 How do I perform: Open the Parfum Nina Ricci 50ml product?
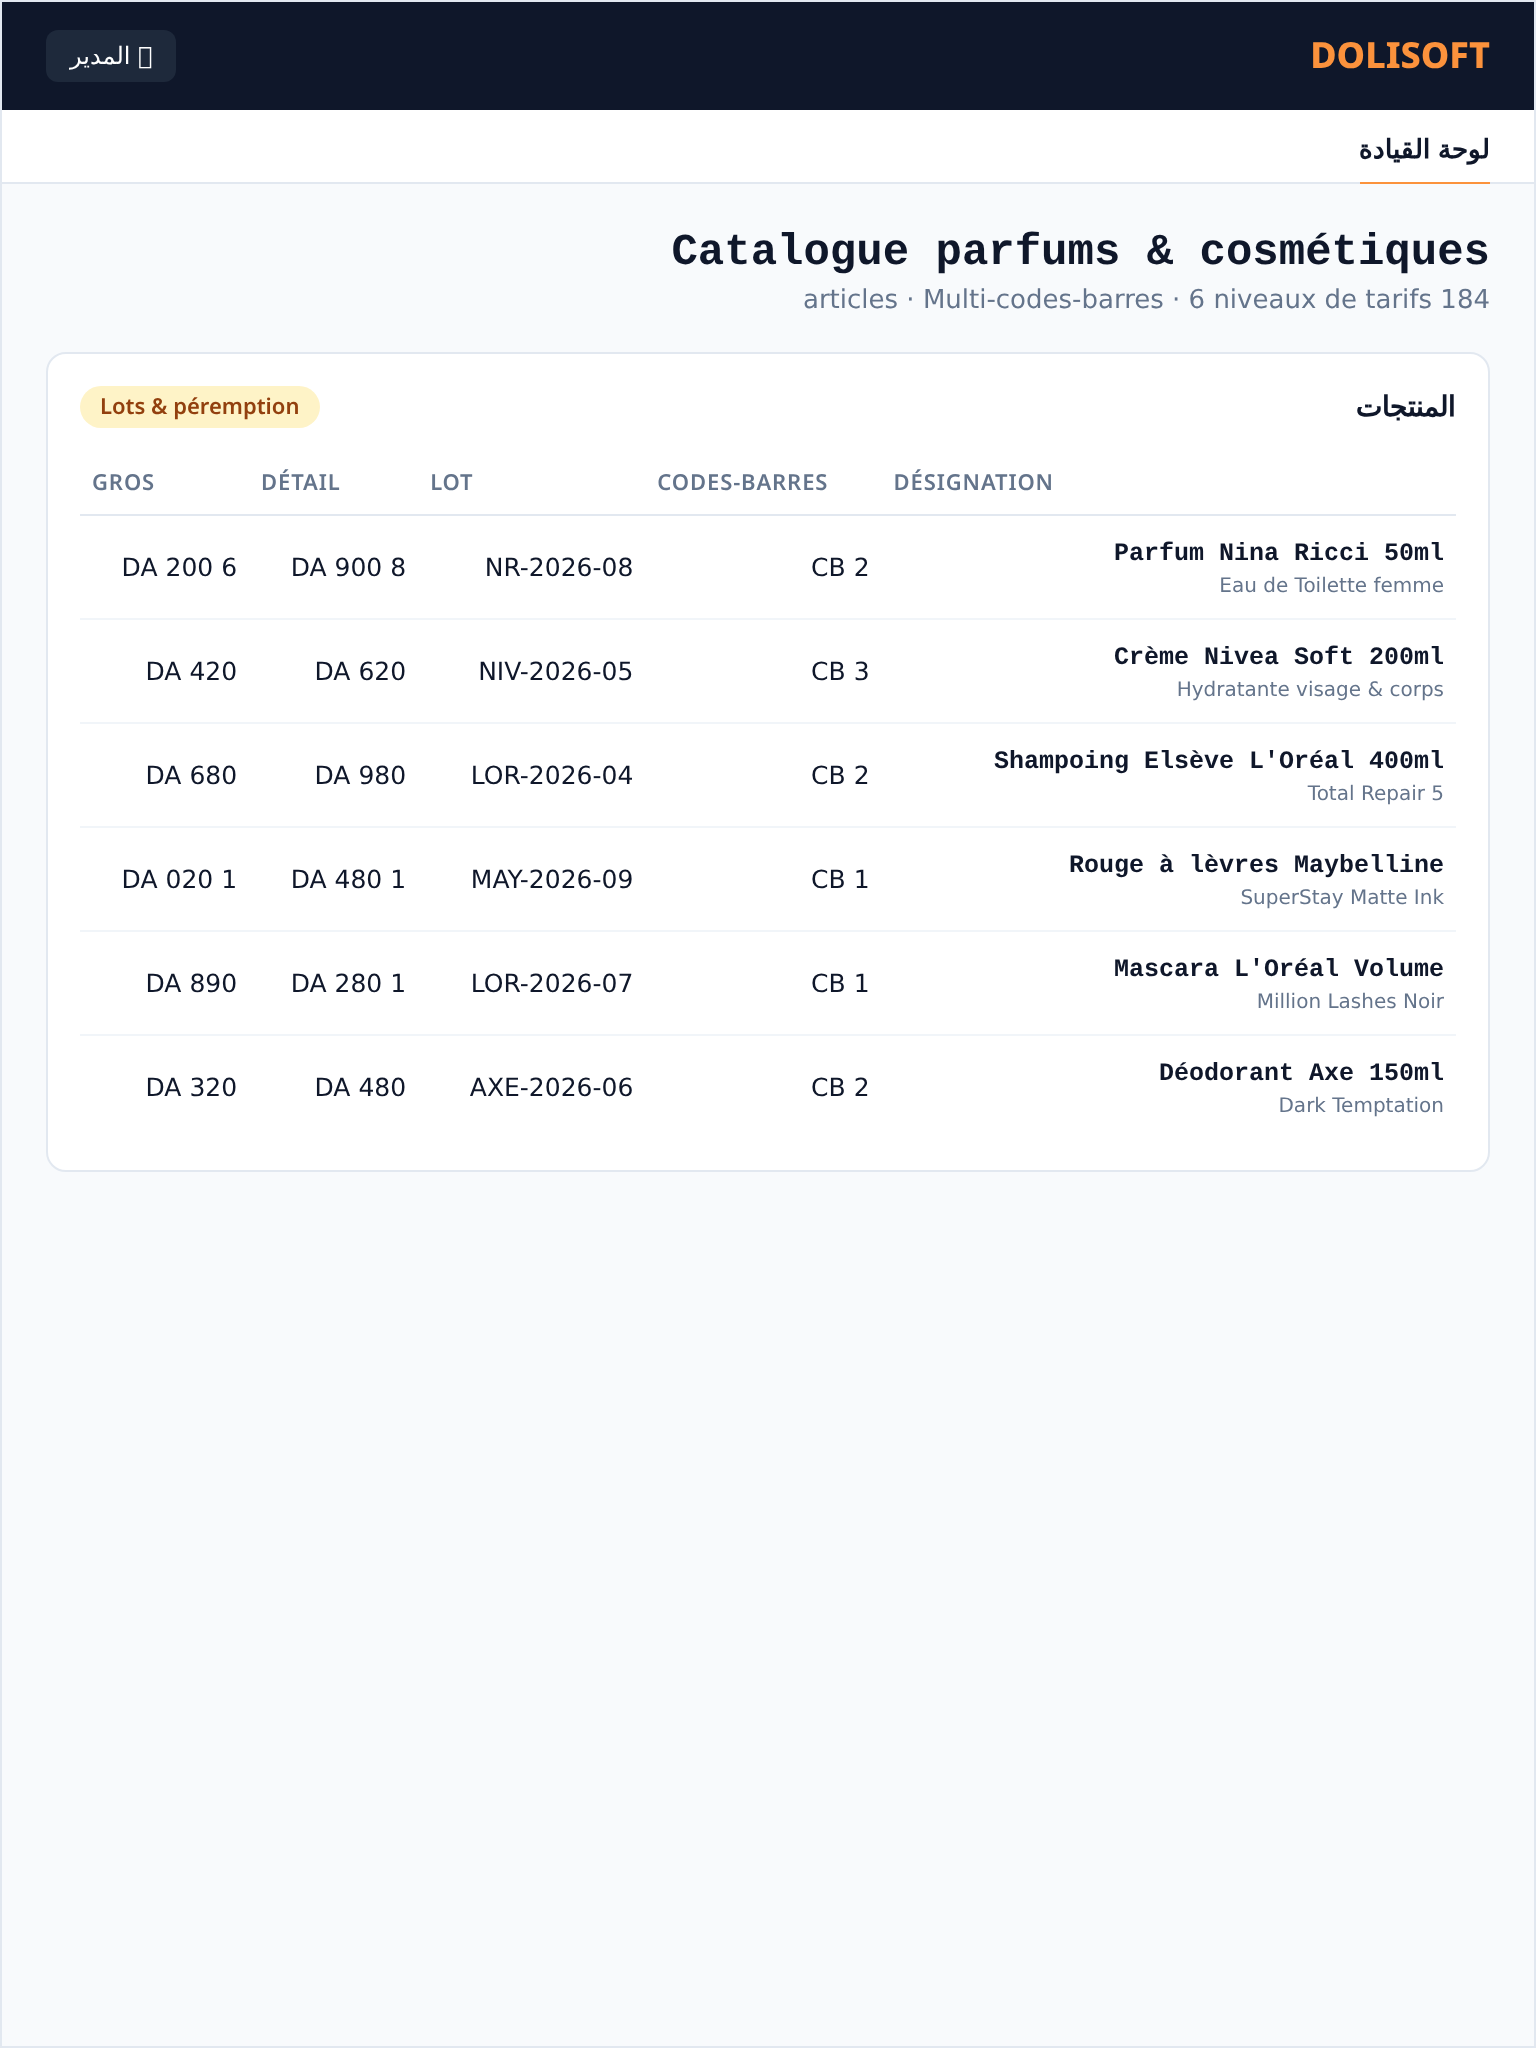[x=1279, y=553]
